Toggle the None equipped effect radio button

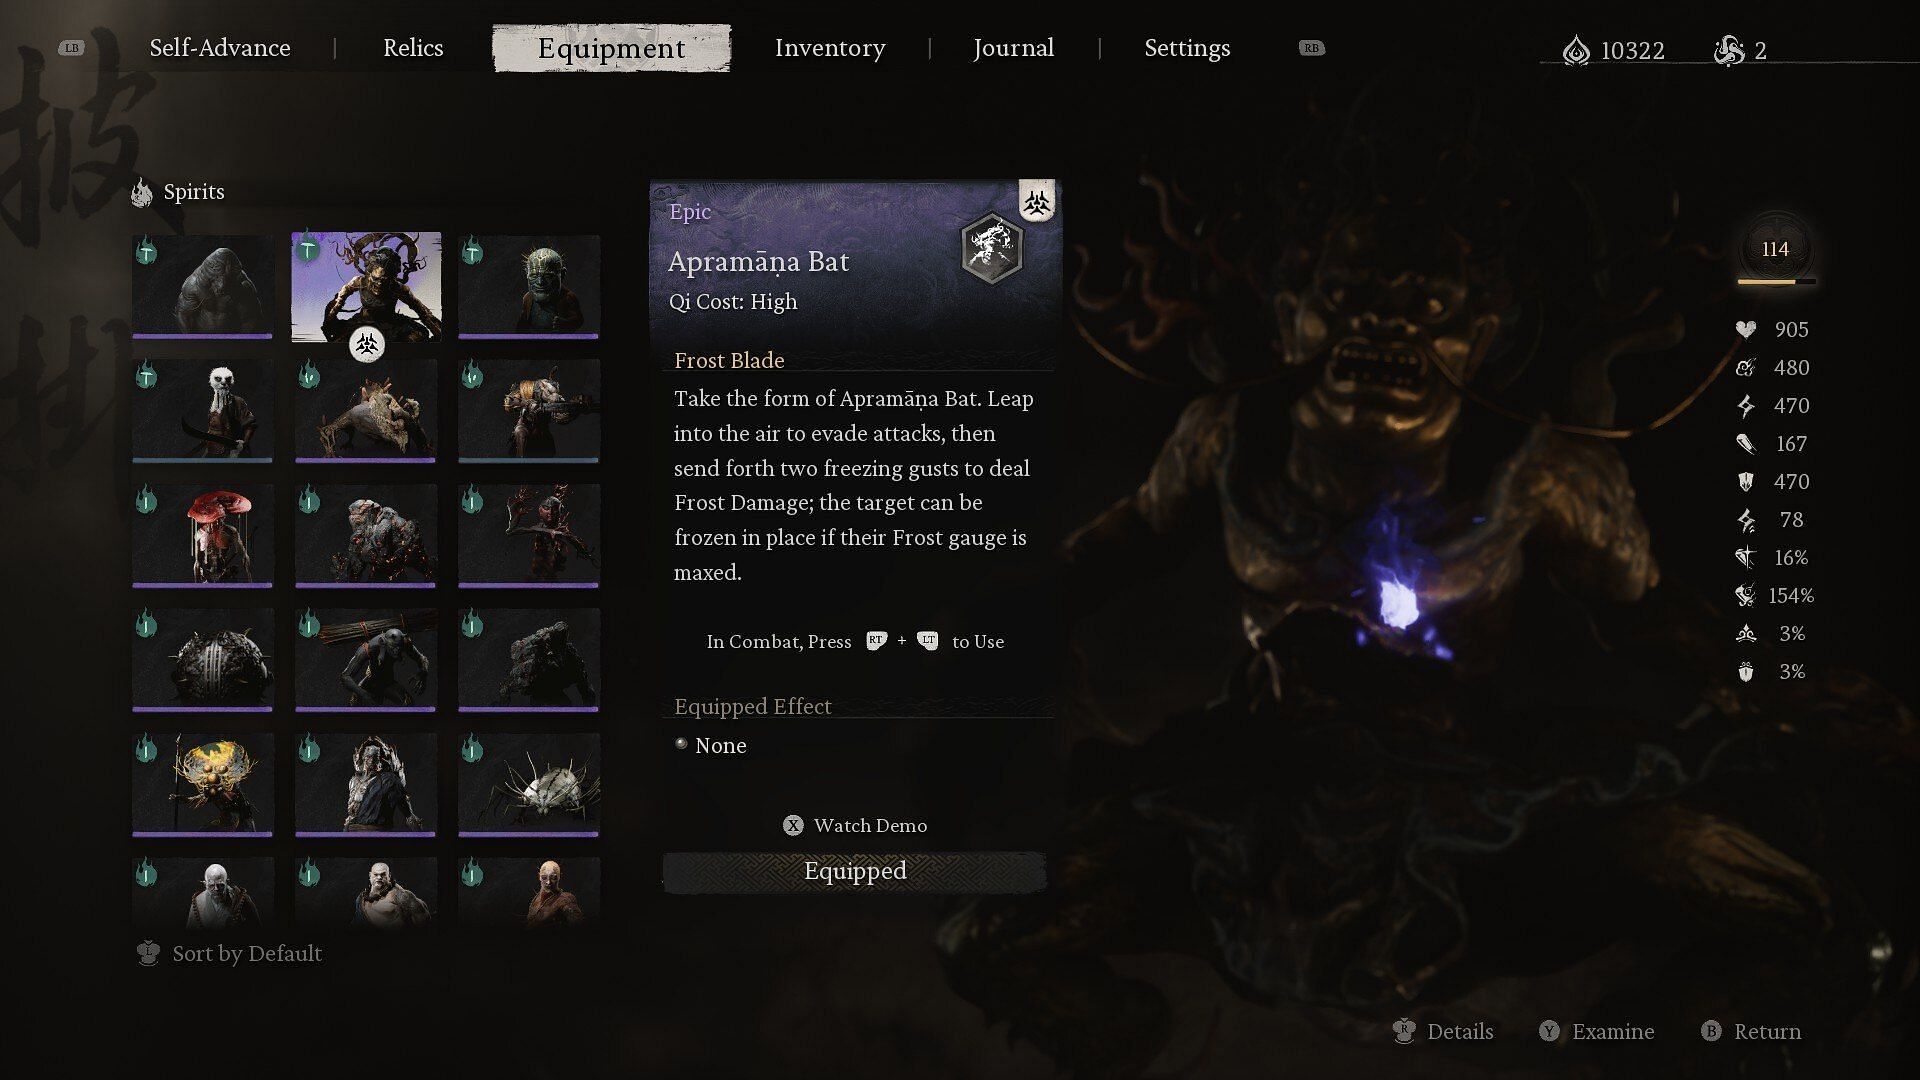point(679,746)
